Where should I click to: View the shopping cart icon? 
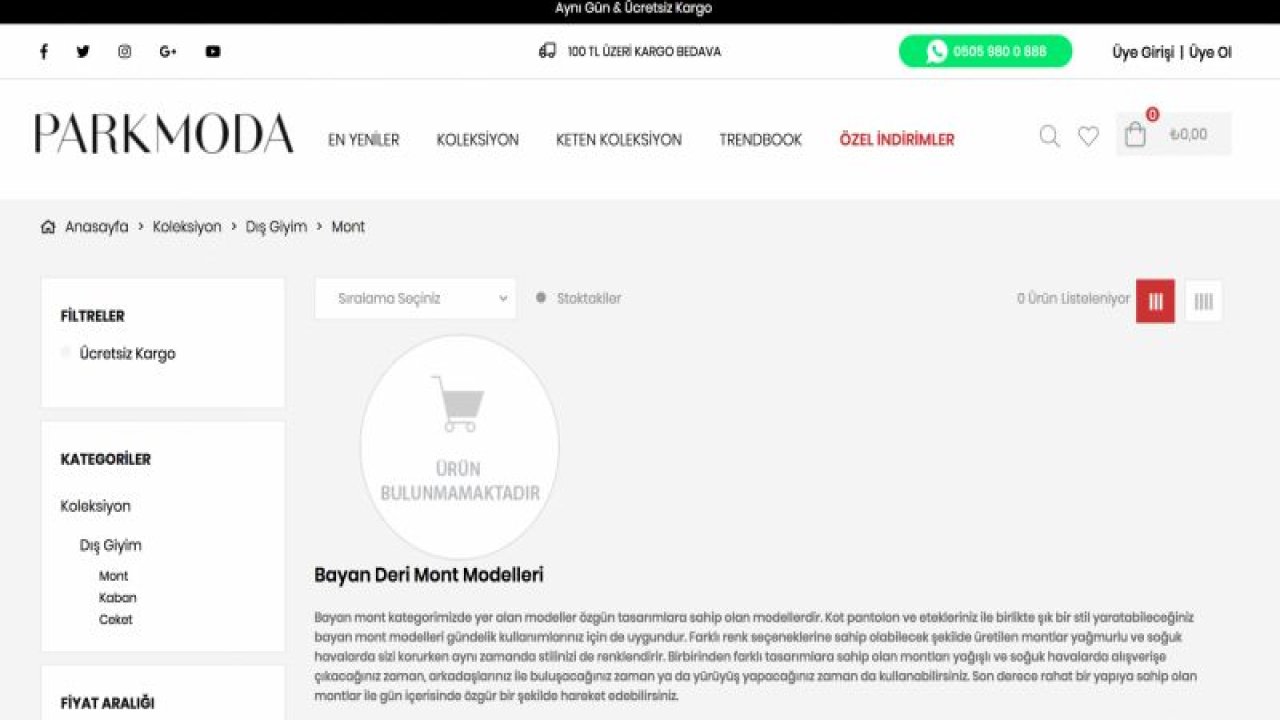[1135, 134]
